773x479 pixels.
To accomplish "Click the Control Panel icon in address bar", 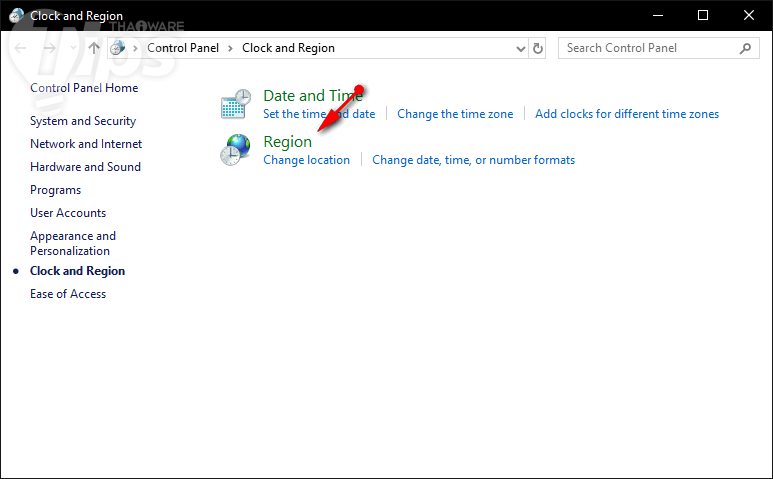I will [x=119, y=48].
